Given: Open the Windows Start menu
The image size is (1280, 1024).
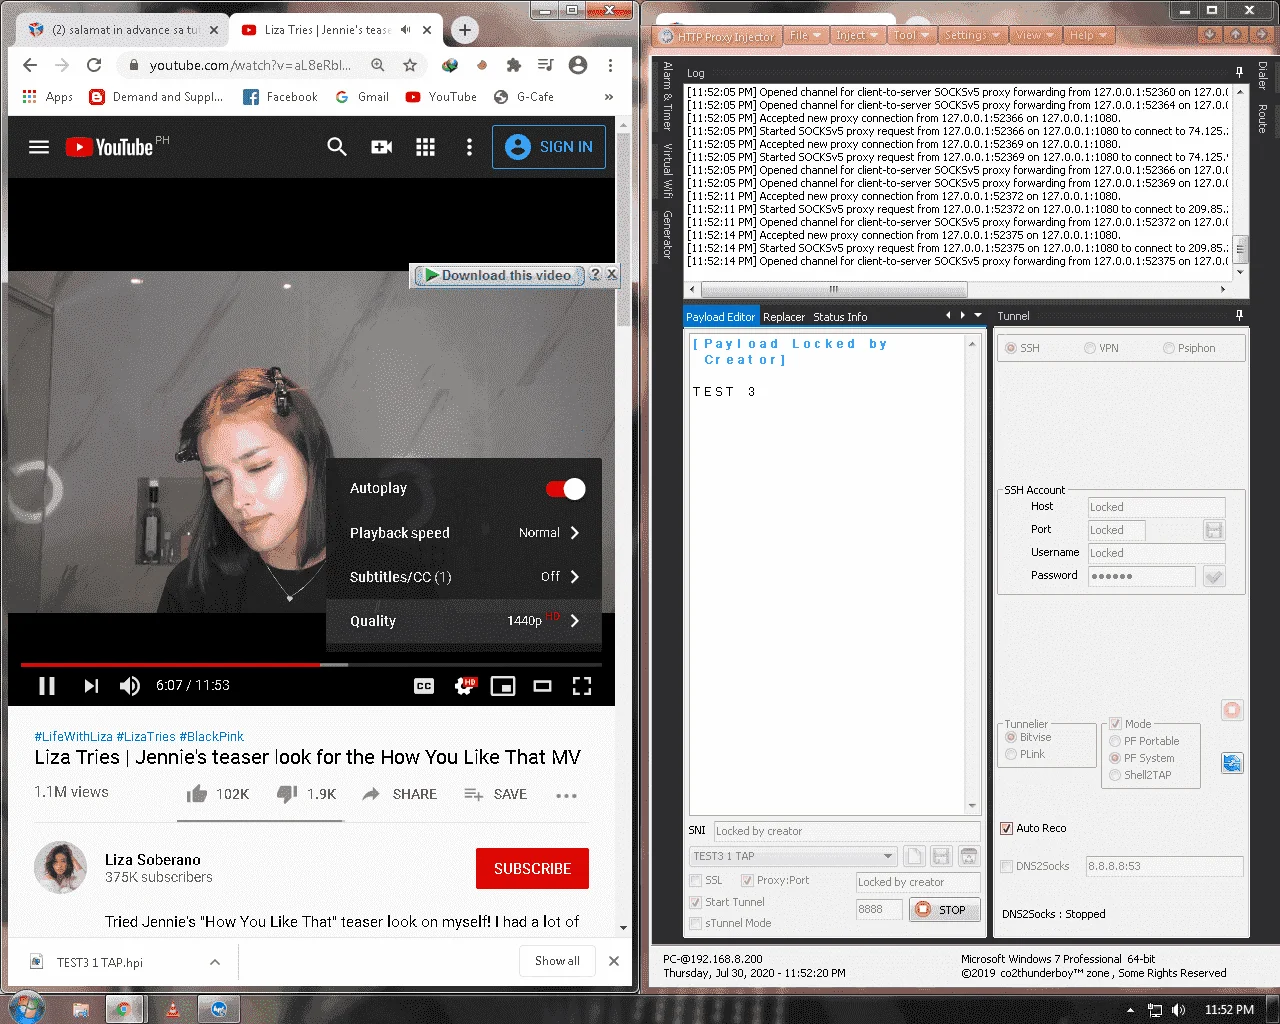Looking at the screenshot, I should [27, 1007].
